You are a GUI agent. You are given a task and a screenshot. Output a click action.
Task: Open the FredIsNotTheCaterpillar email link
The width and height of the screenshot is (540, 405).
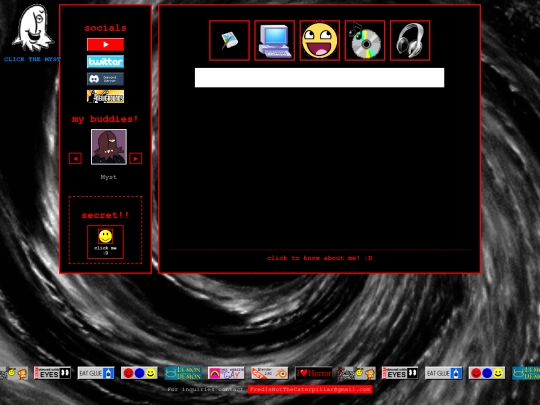pos(310,390)
